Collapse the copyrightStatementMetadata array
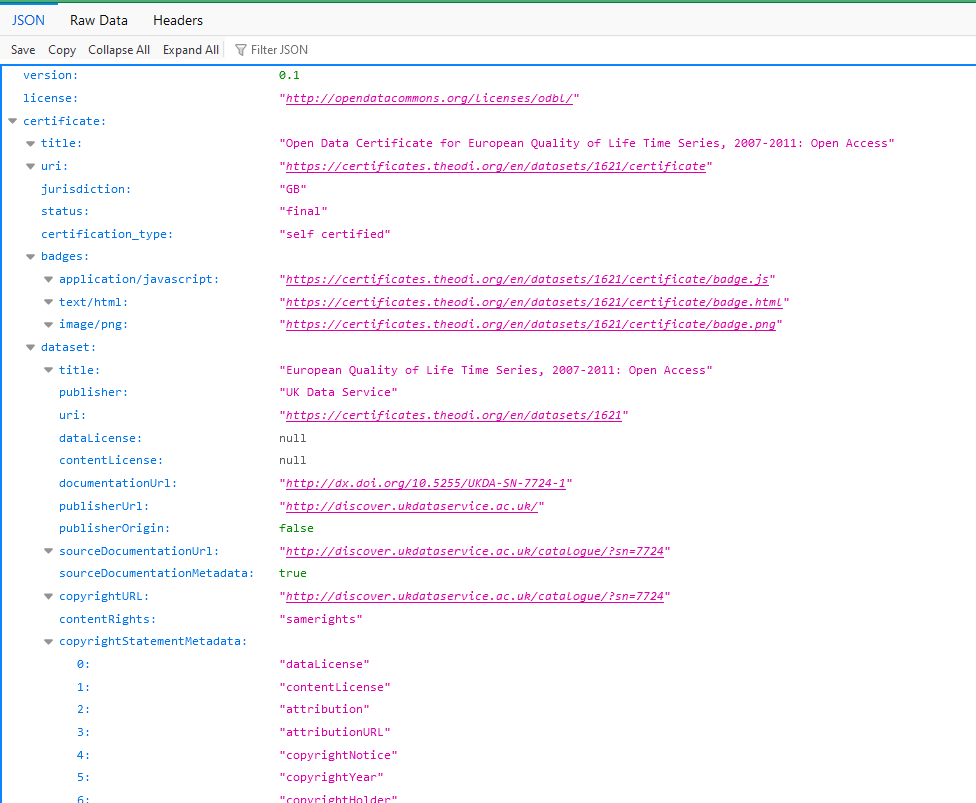 [x=48, y=641]
